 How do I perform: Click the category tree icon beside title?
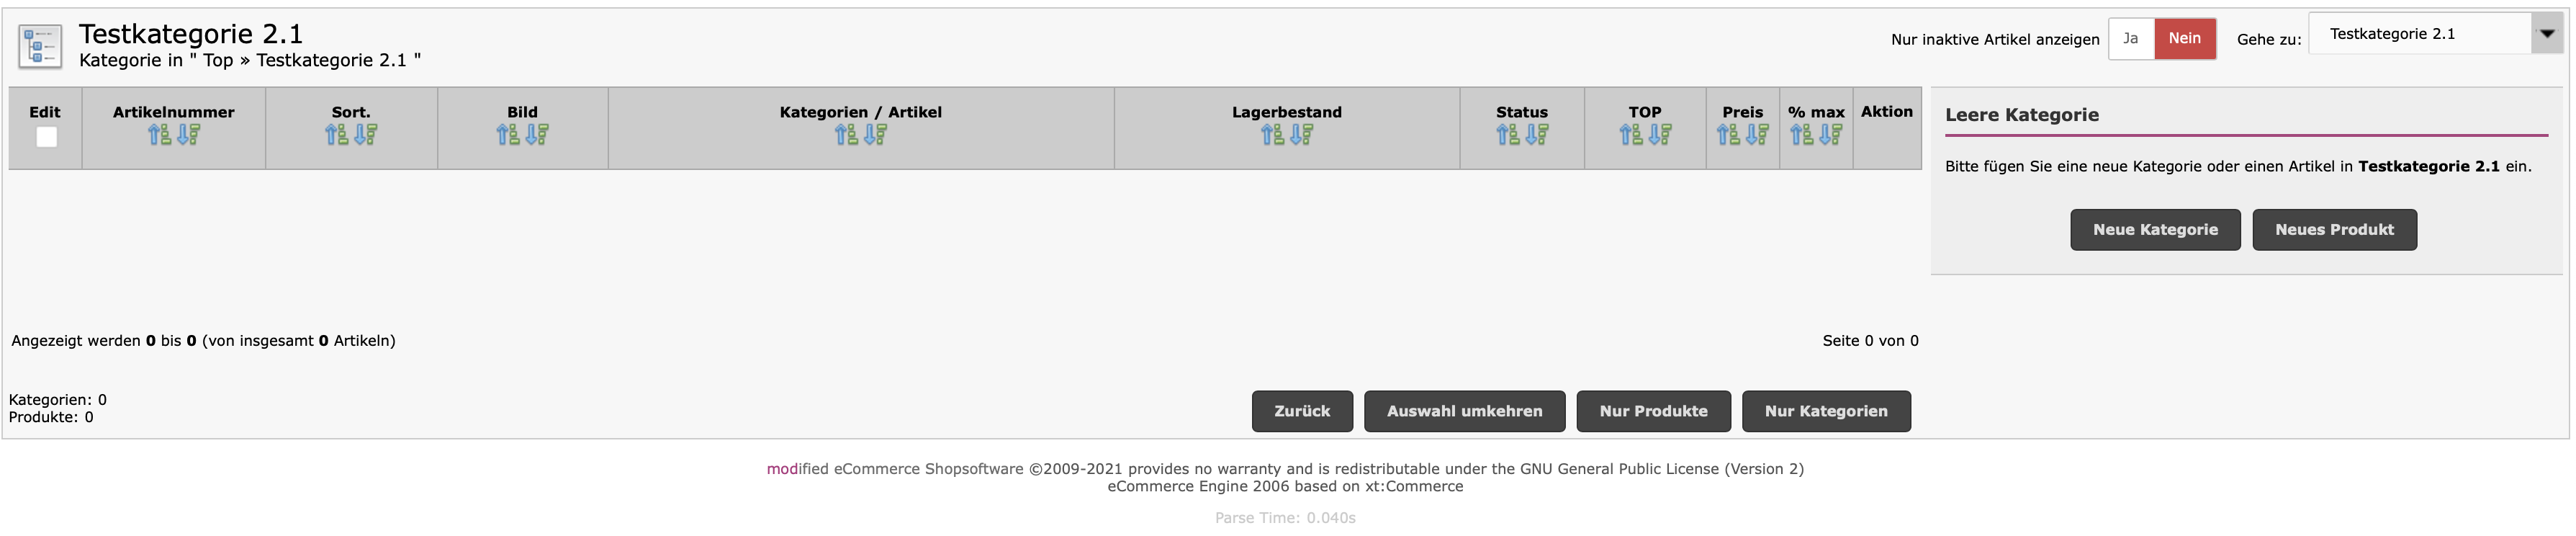point(40,46)
